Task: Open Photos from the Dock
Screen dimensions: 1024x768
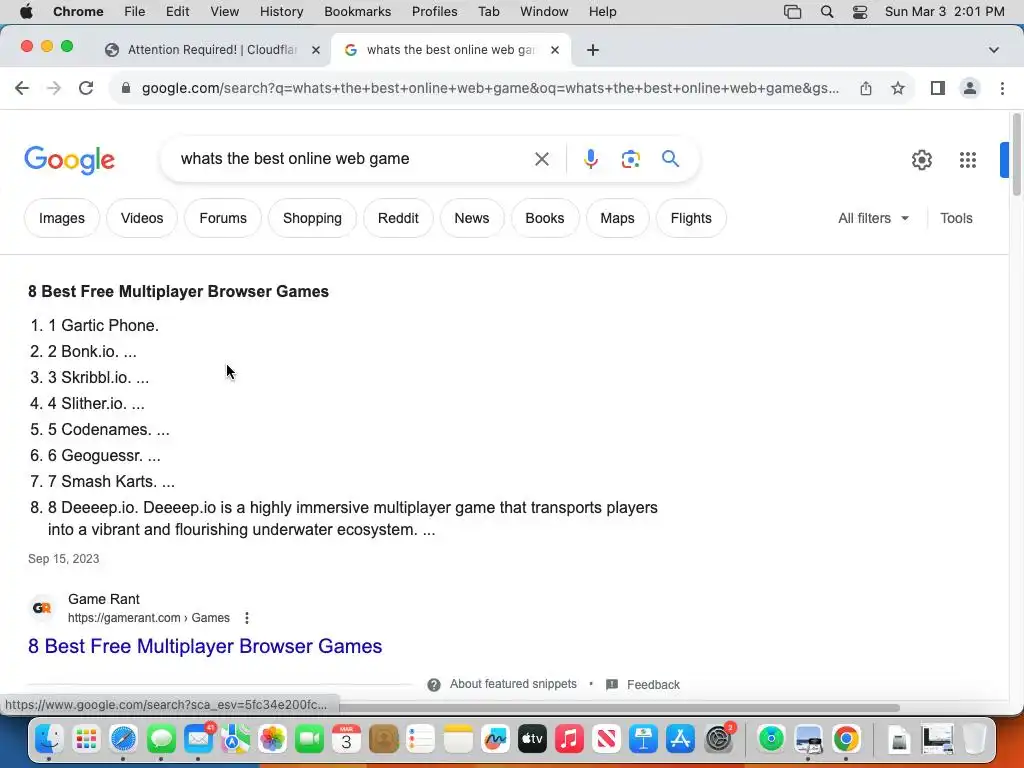Action: click(272, 739)
